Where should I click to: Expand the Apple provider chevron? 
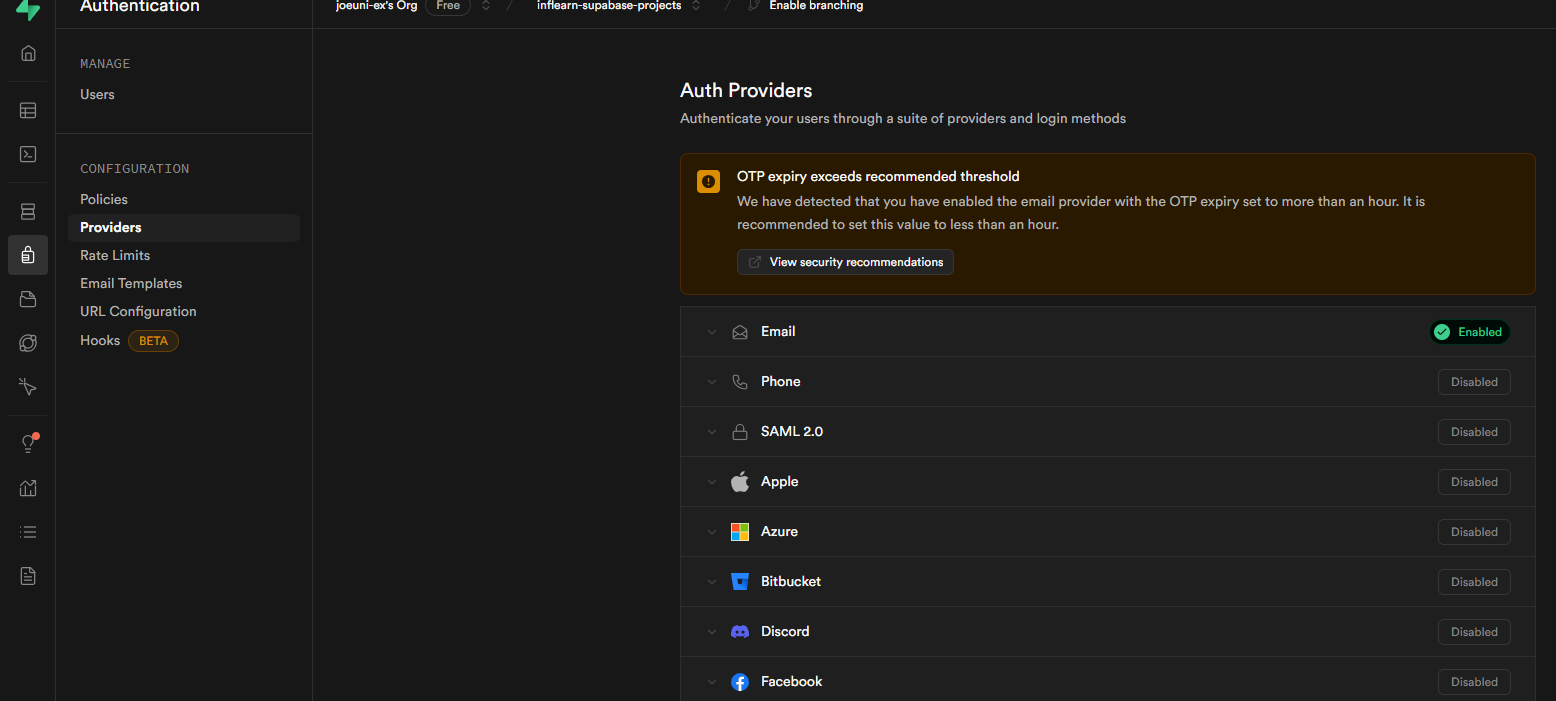pos(712,482)
